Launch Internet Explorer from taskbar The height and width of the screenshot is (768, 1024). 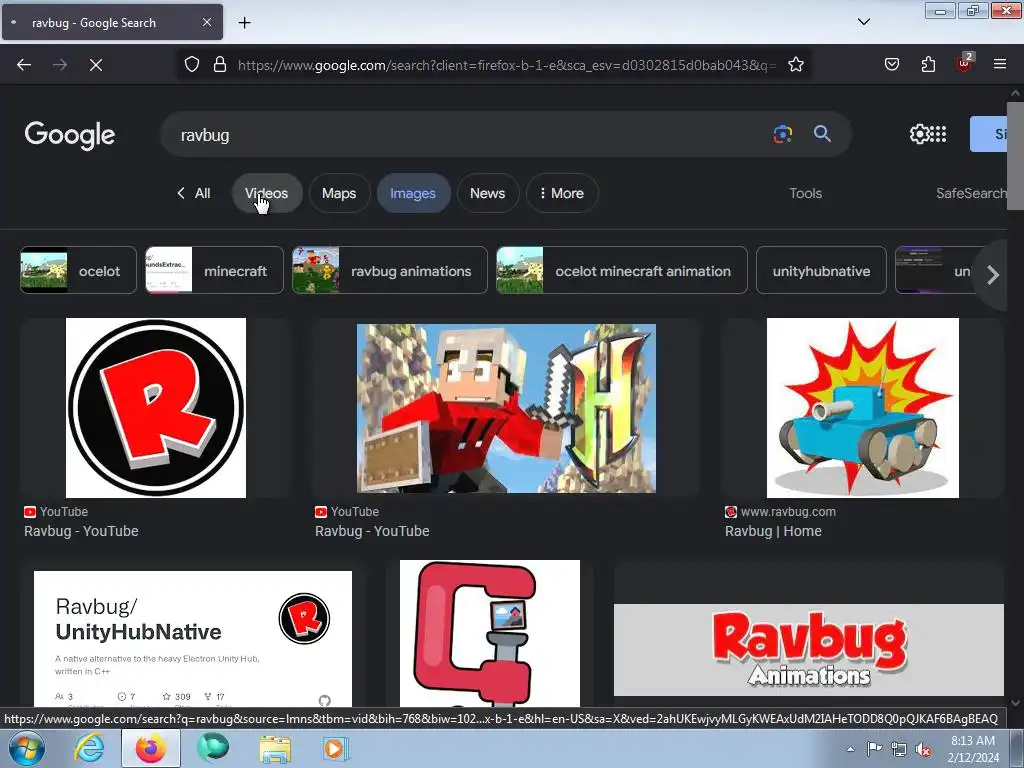89,748
